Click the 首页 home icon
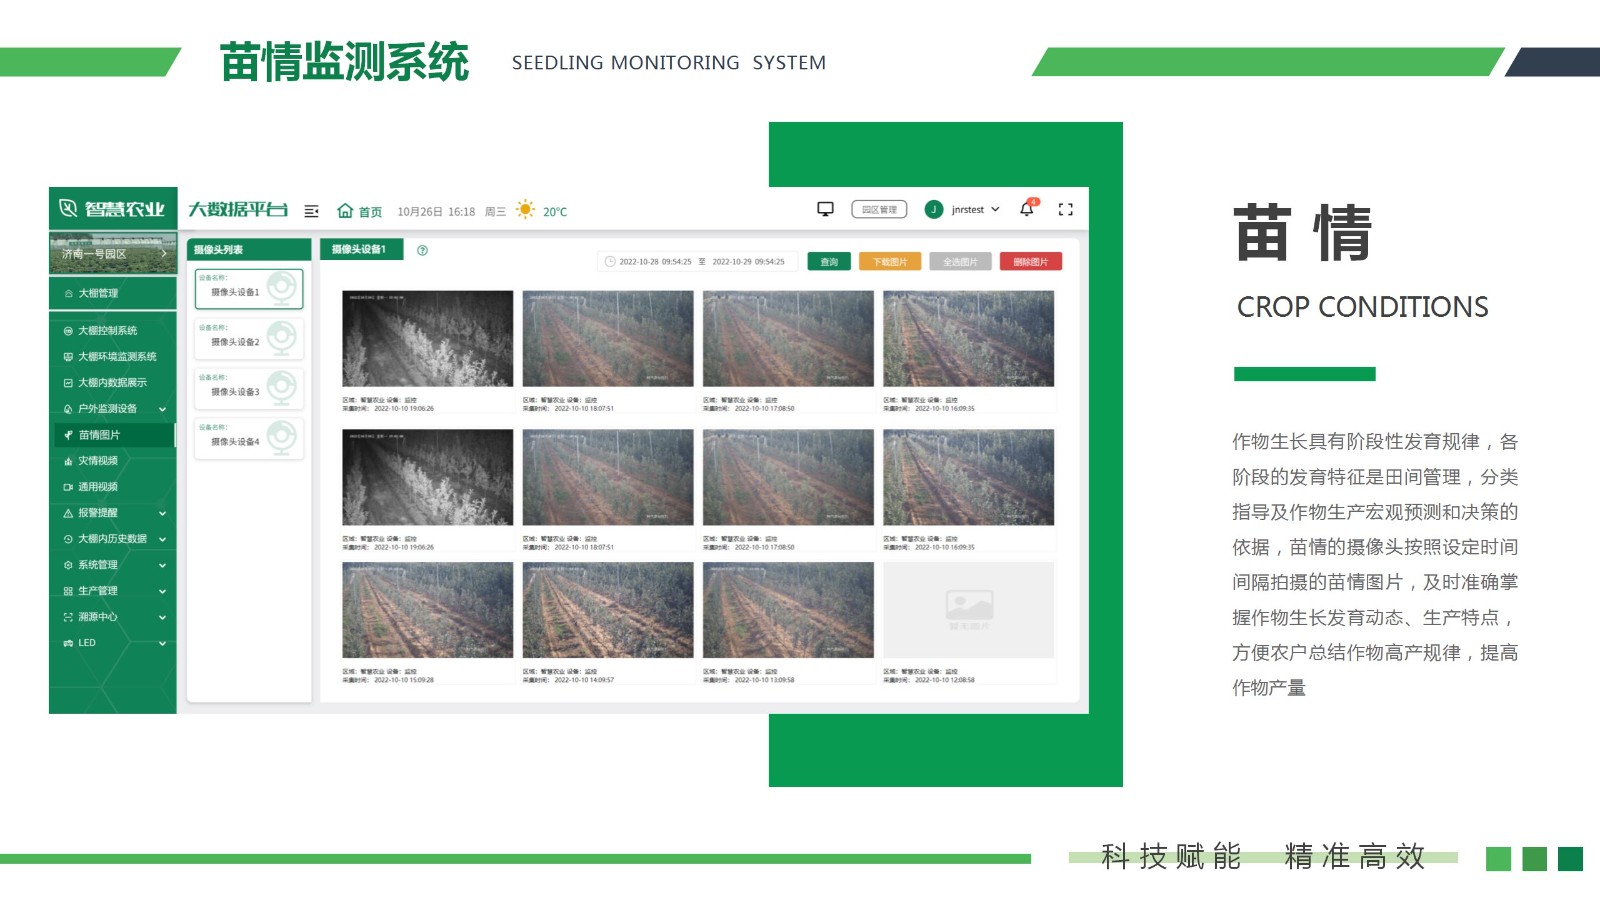The image size is (1600, 900). click(346, 211)
